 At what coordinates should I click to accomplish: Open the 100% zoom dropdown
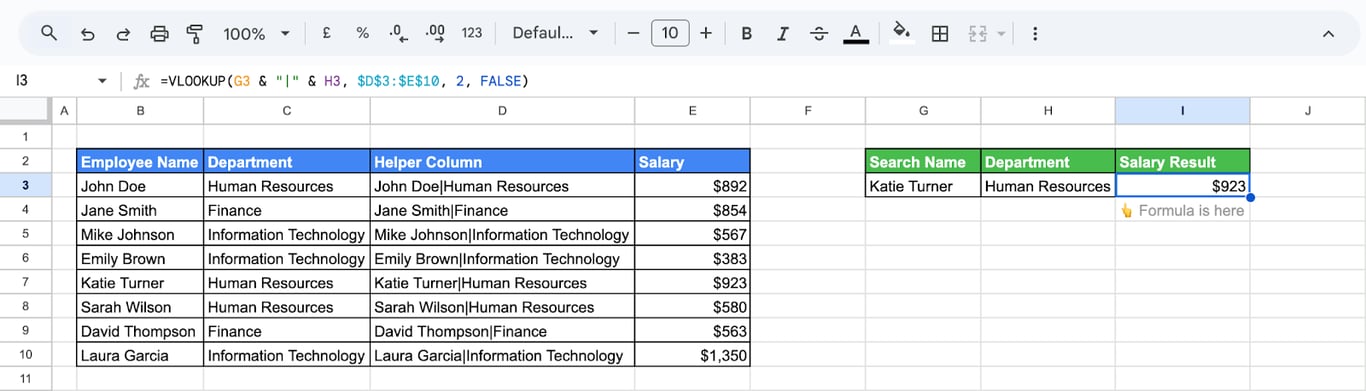[x=256, y=33]
